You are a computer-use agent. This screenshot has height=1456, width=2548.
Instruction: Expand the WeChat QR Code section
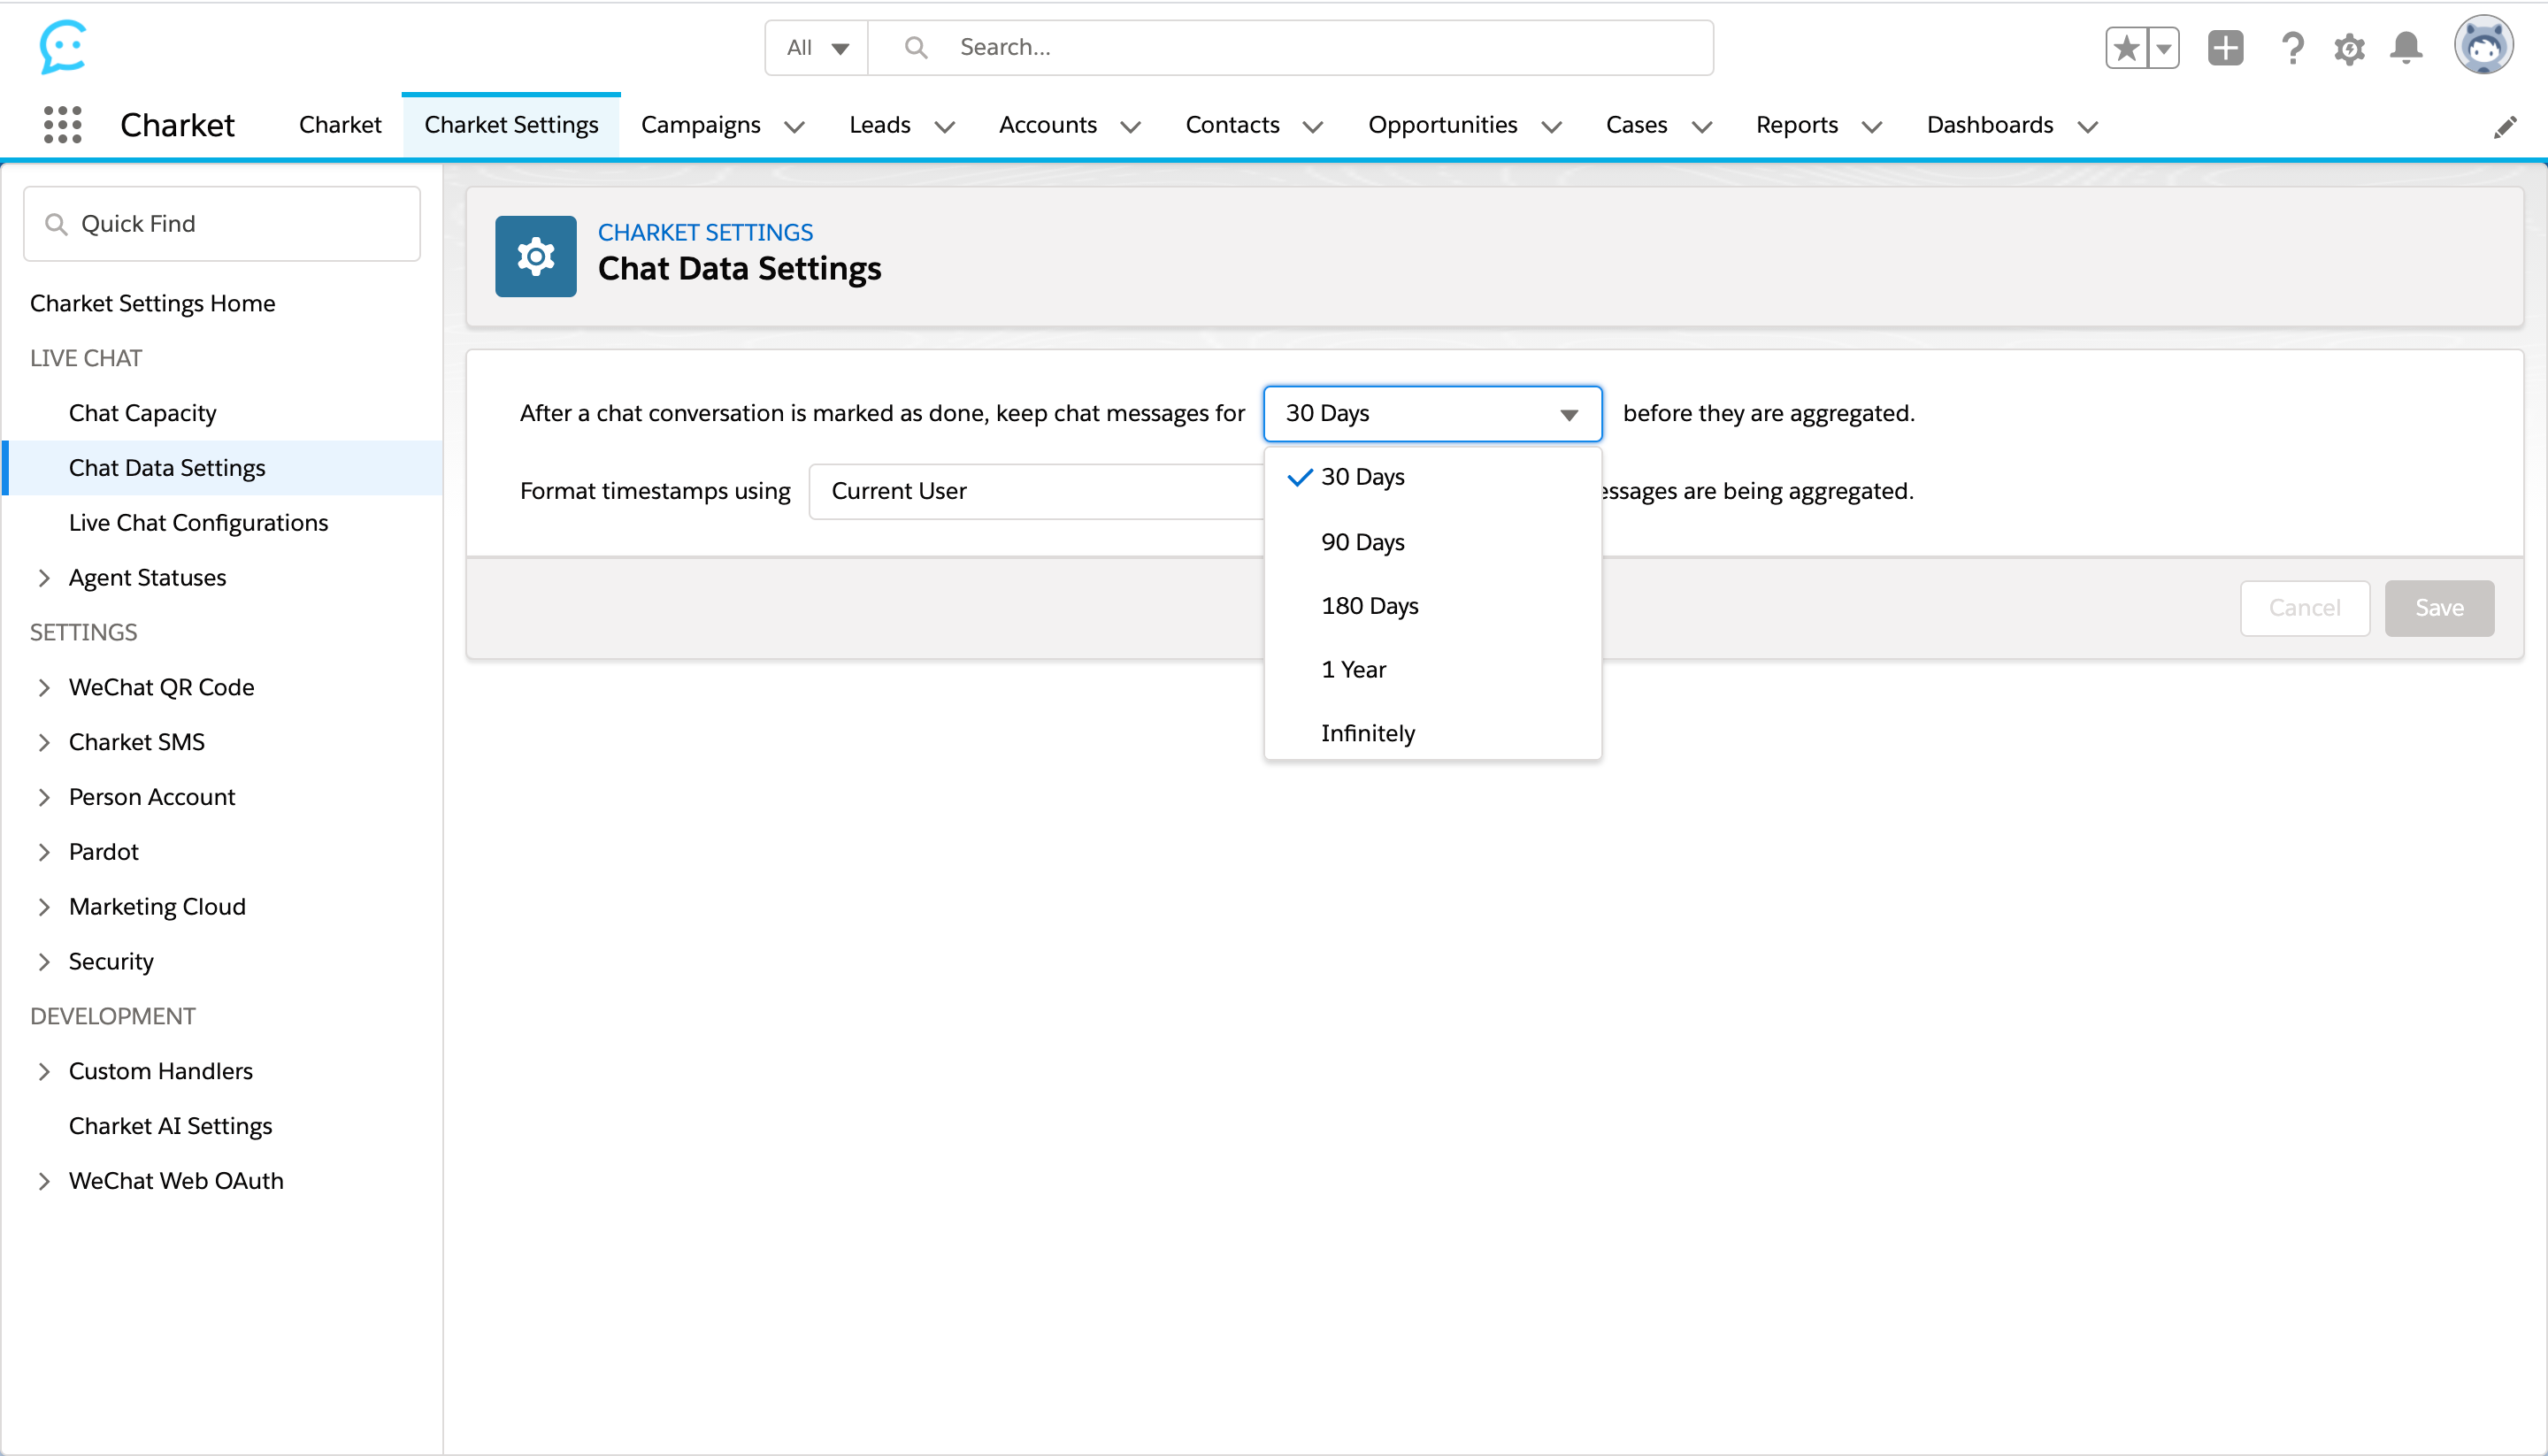(x=44, y=687)
